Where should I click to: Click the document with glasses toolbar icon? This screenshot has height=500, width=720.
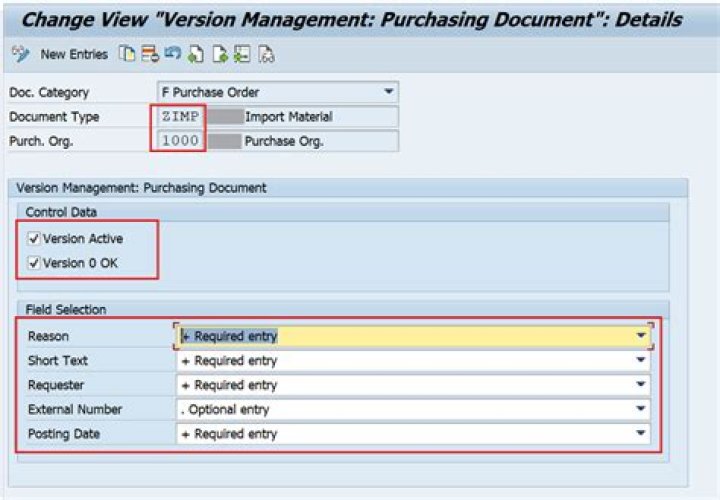tap(266, 54)
